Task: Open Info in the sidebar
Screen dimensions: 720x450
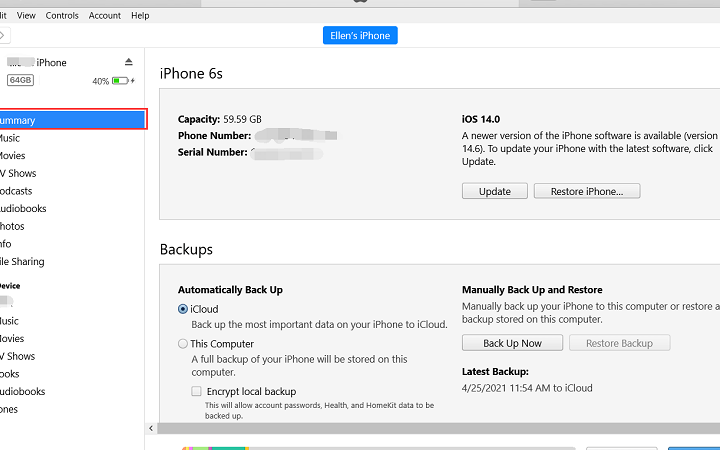Action: click(6, 244)
